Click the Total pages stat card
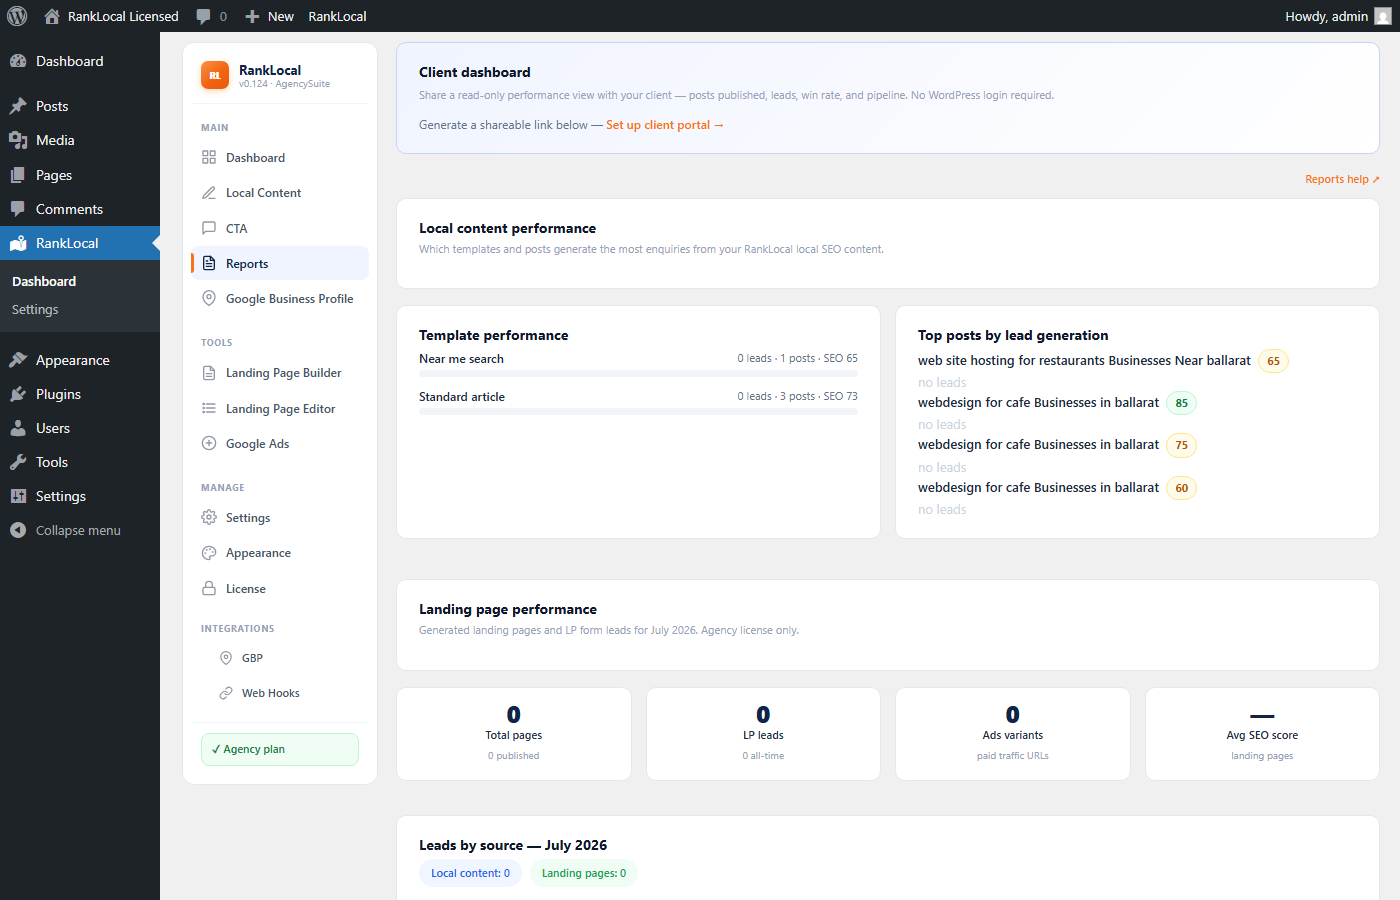 click(x=514, y=734)
